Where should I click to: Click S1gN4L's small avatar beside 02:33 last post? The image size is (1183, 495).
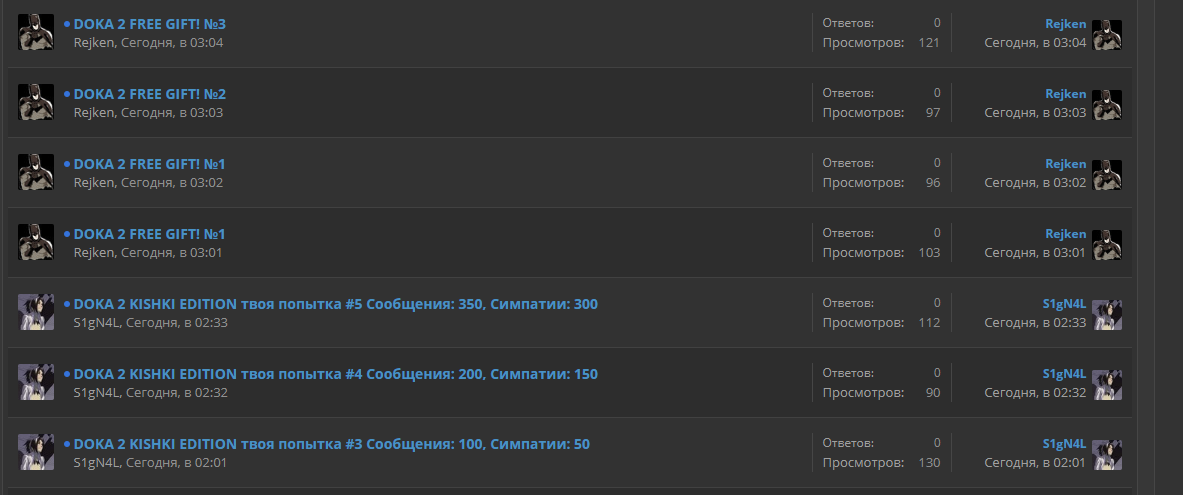(x=1107, y=315)
